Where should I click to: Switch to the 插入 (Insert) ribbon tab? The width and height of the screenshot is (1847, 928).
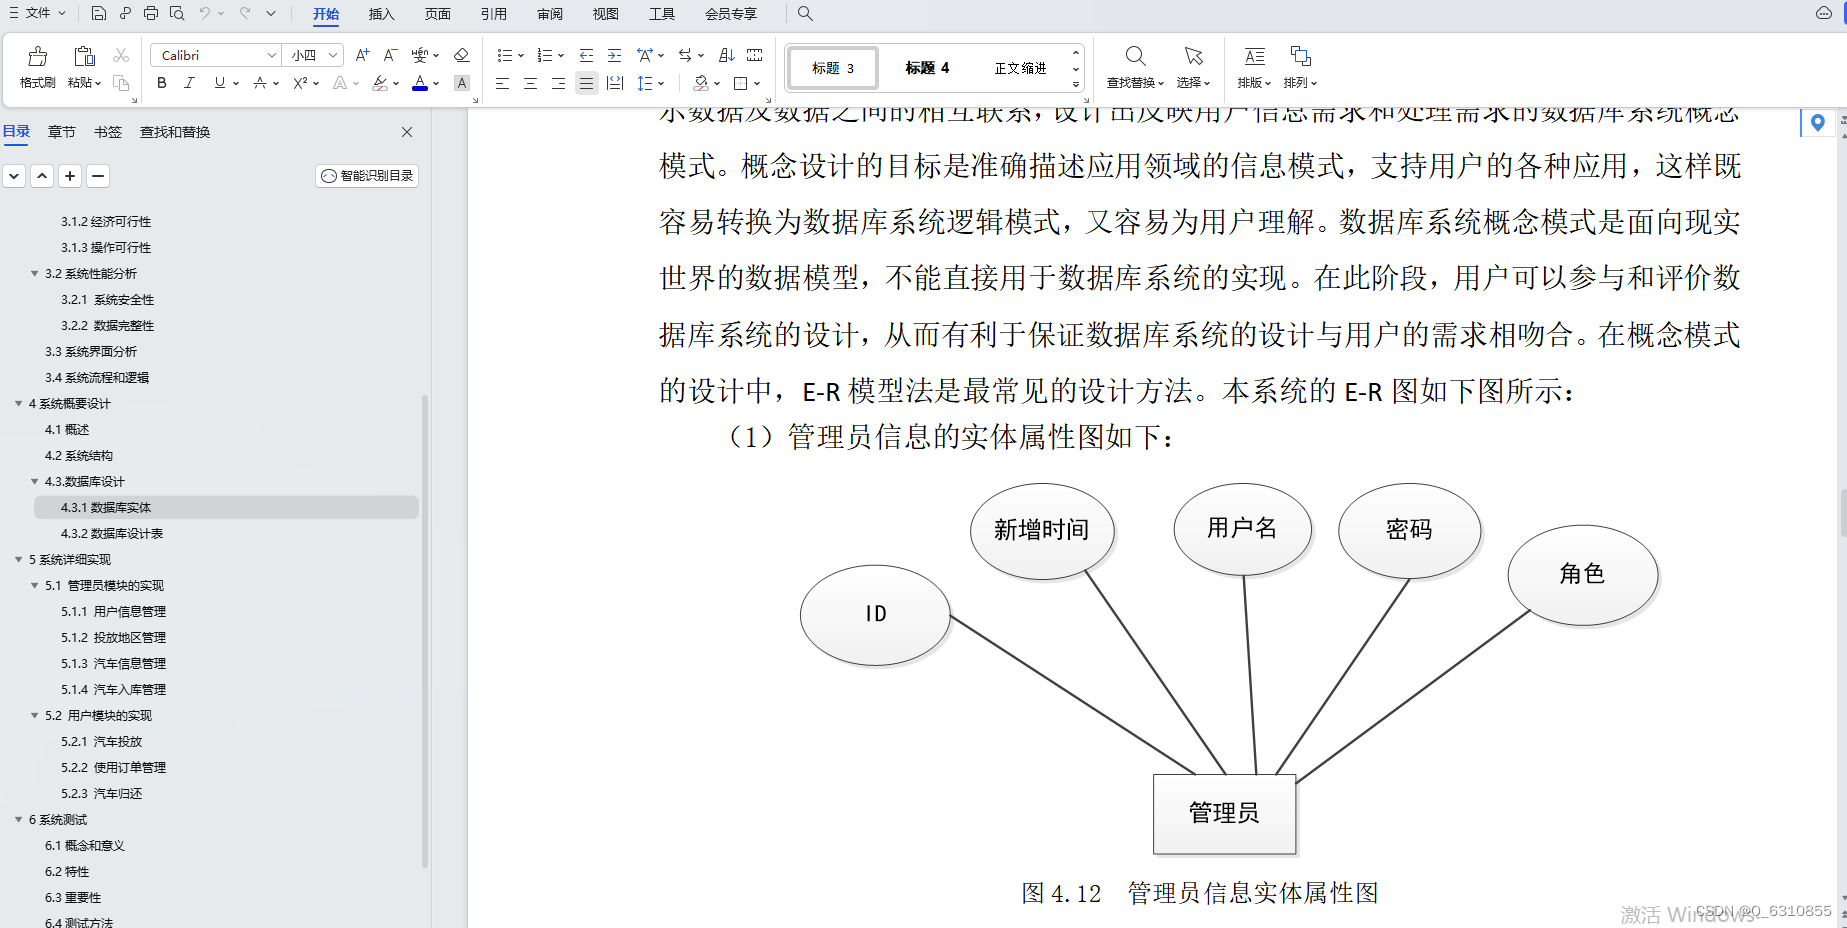pyautogui.click(x=381, y=14)
